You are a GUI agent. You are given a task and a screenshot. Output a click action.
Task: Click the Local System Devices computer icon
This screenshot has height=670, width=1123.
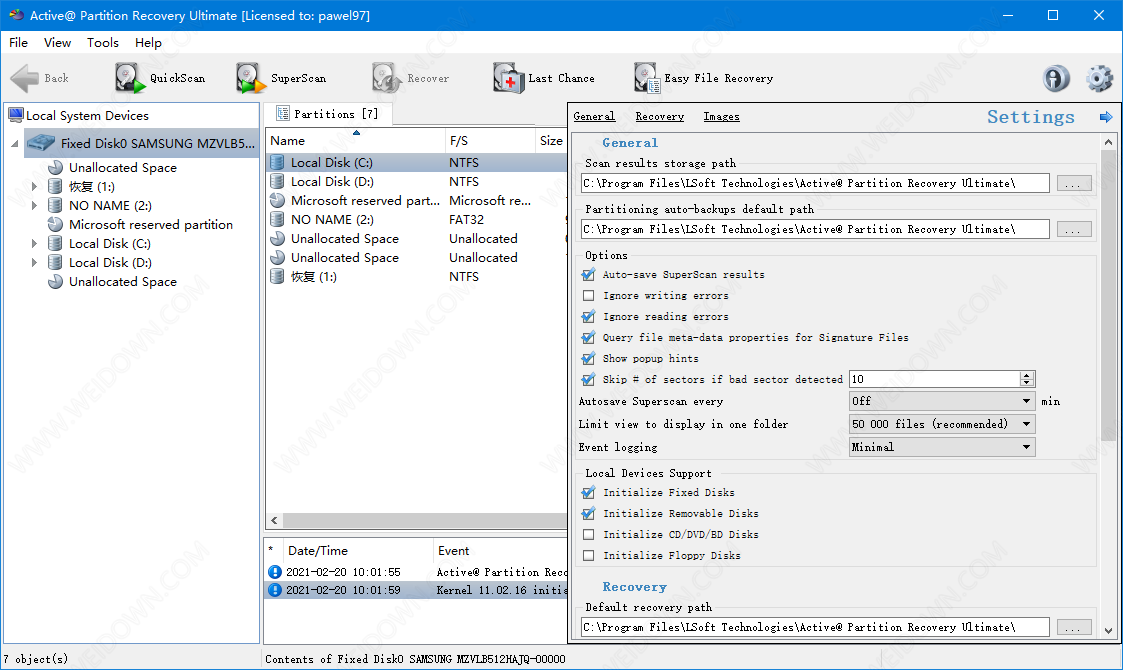[x=16, y=115]
